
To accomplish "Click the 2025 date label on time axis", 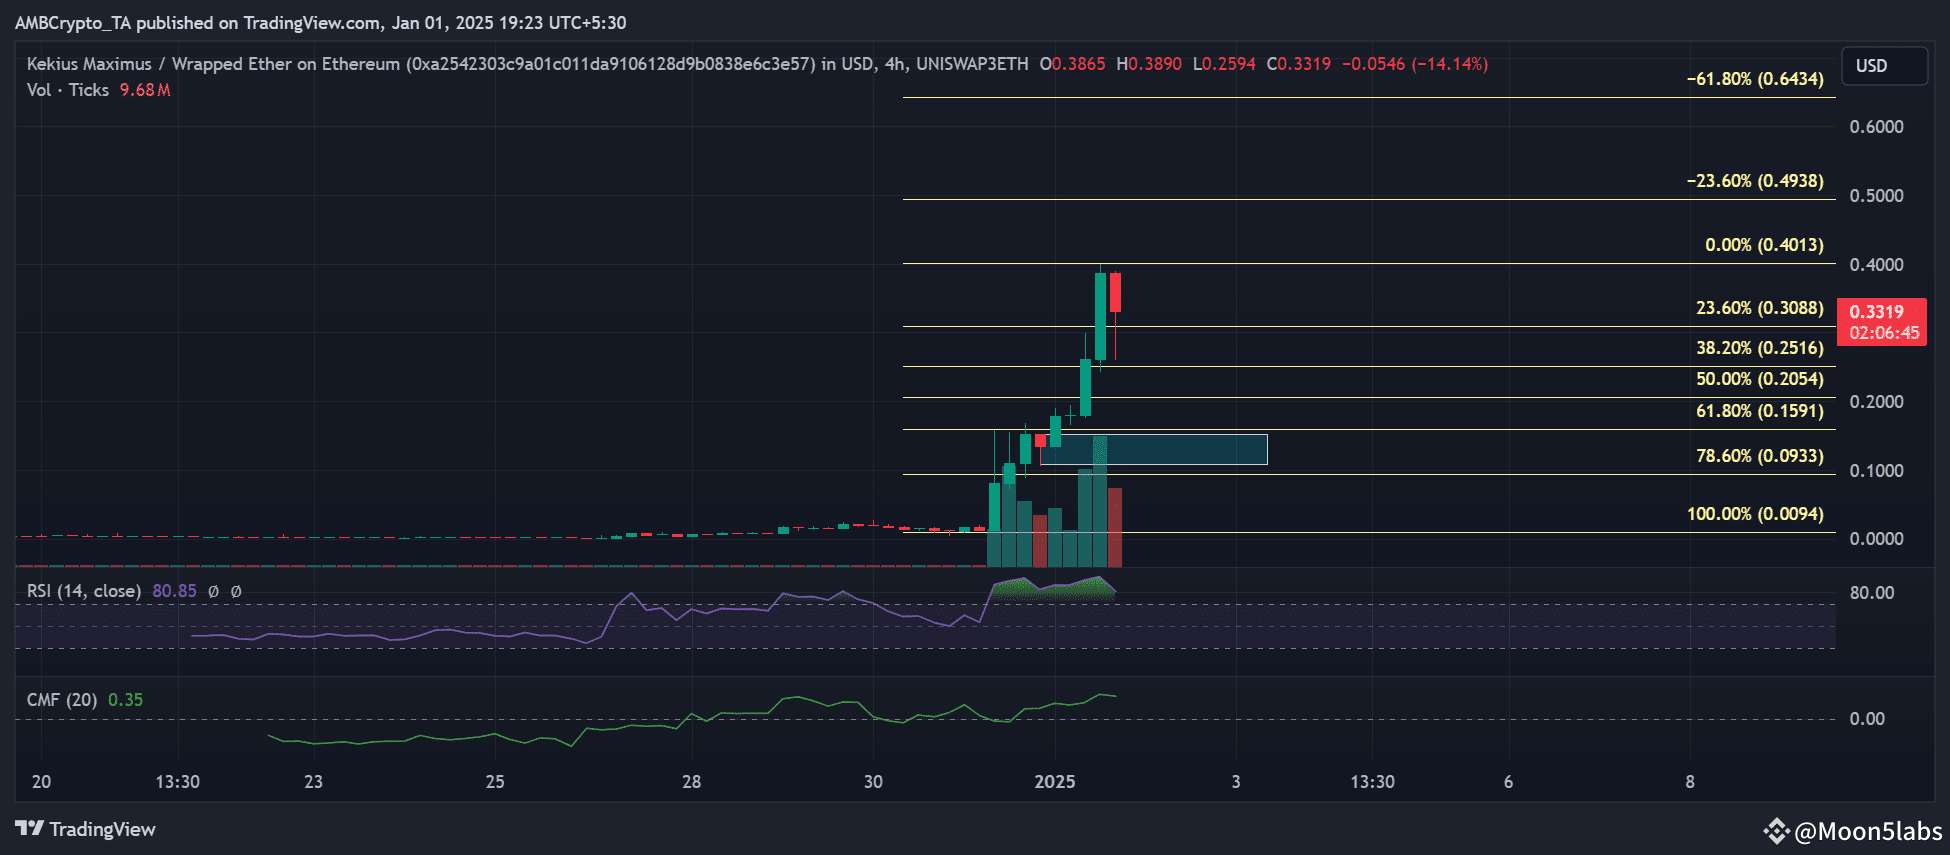I will point(1054,782).
